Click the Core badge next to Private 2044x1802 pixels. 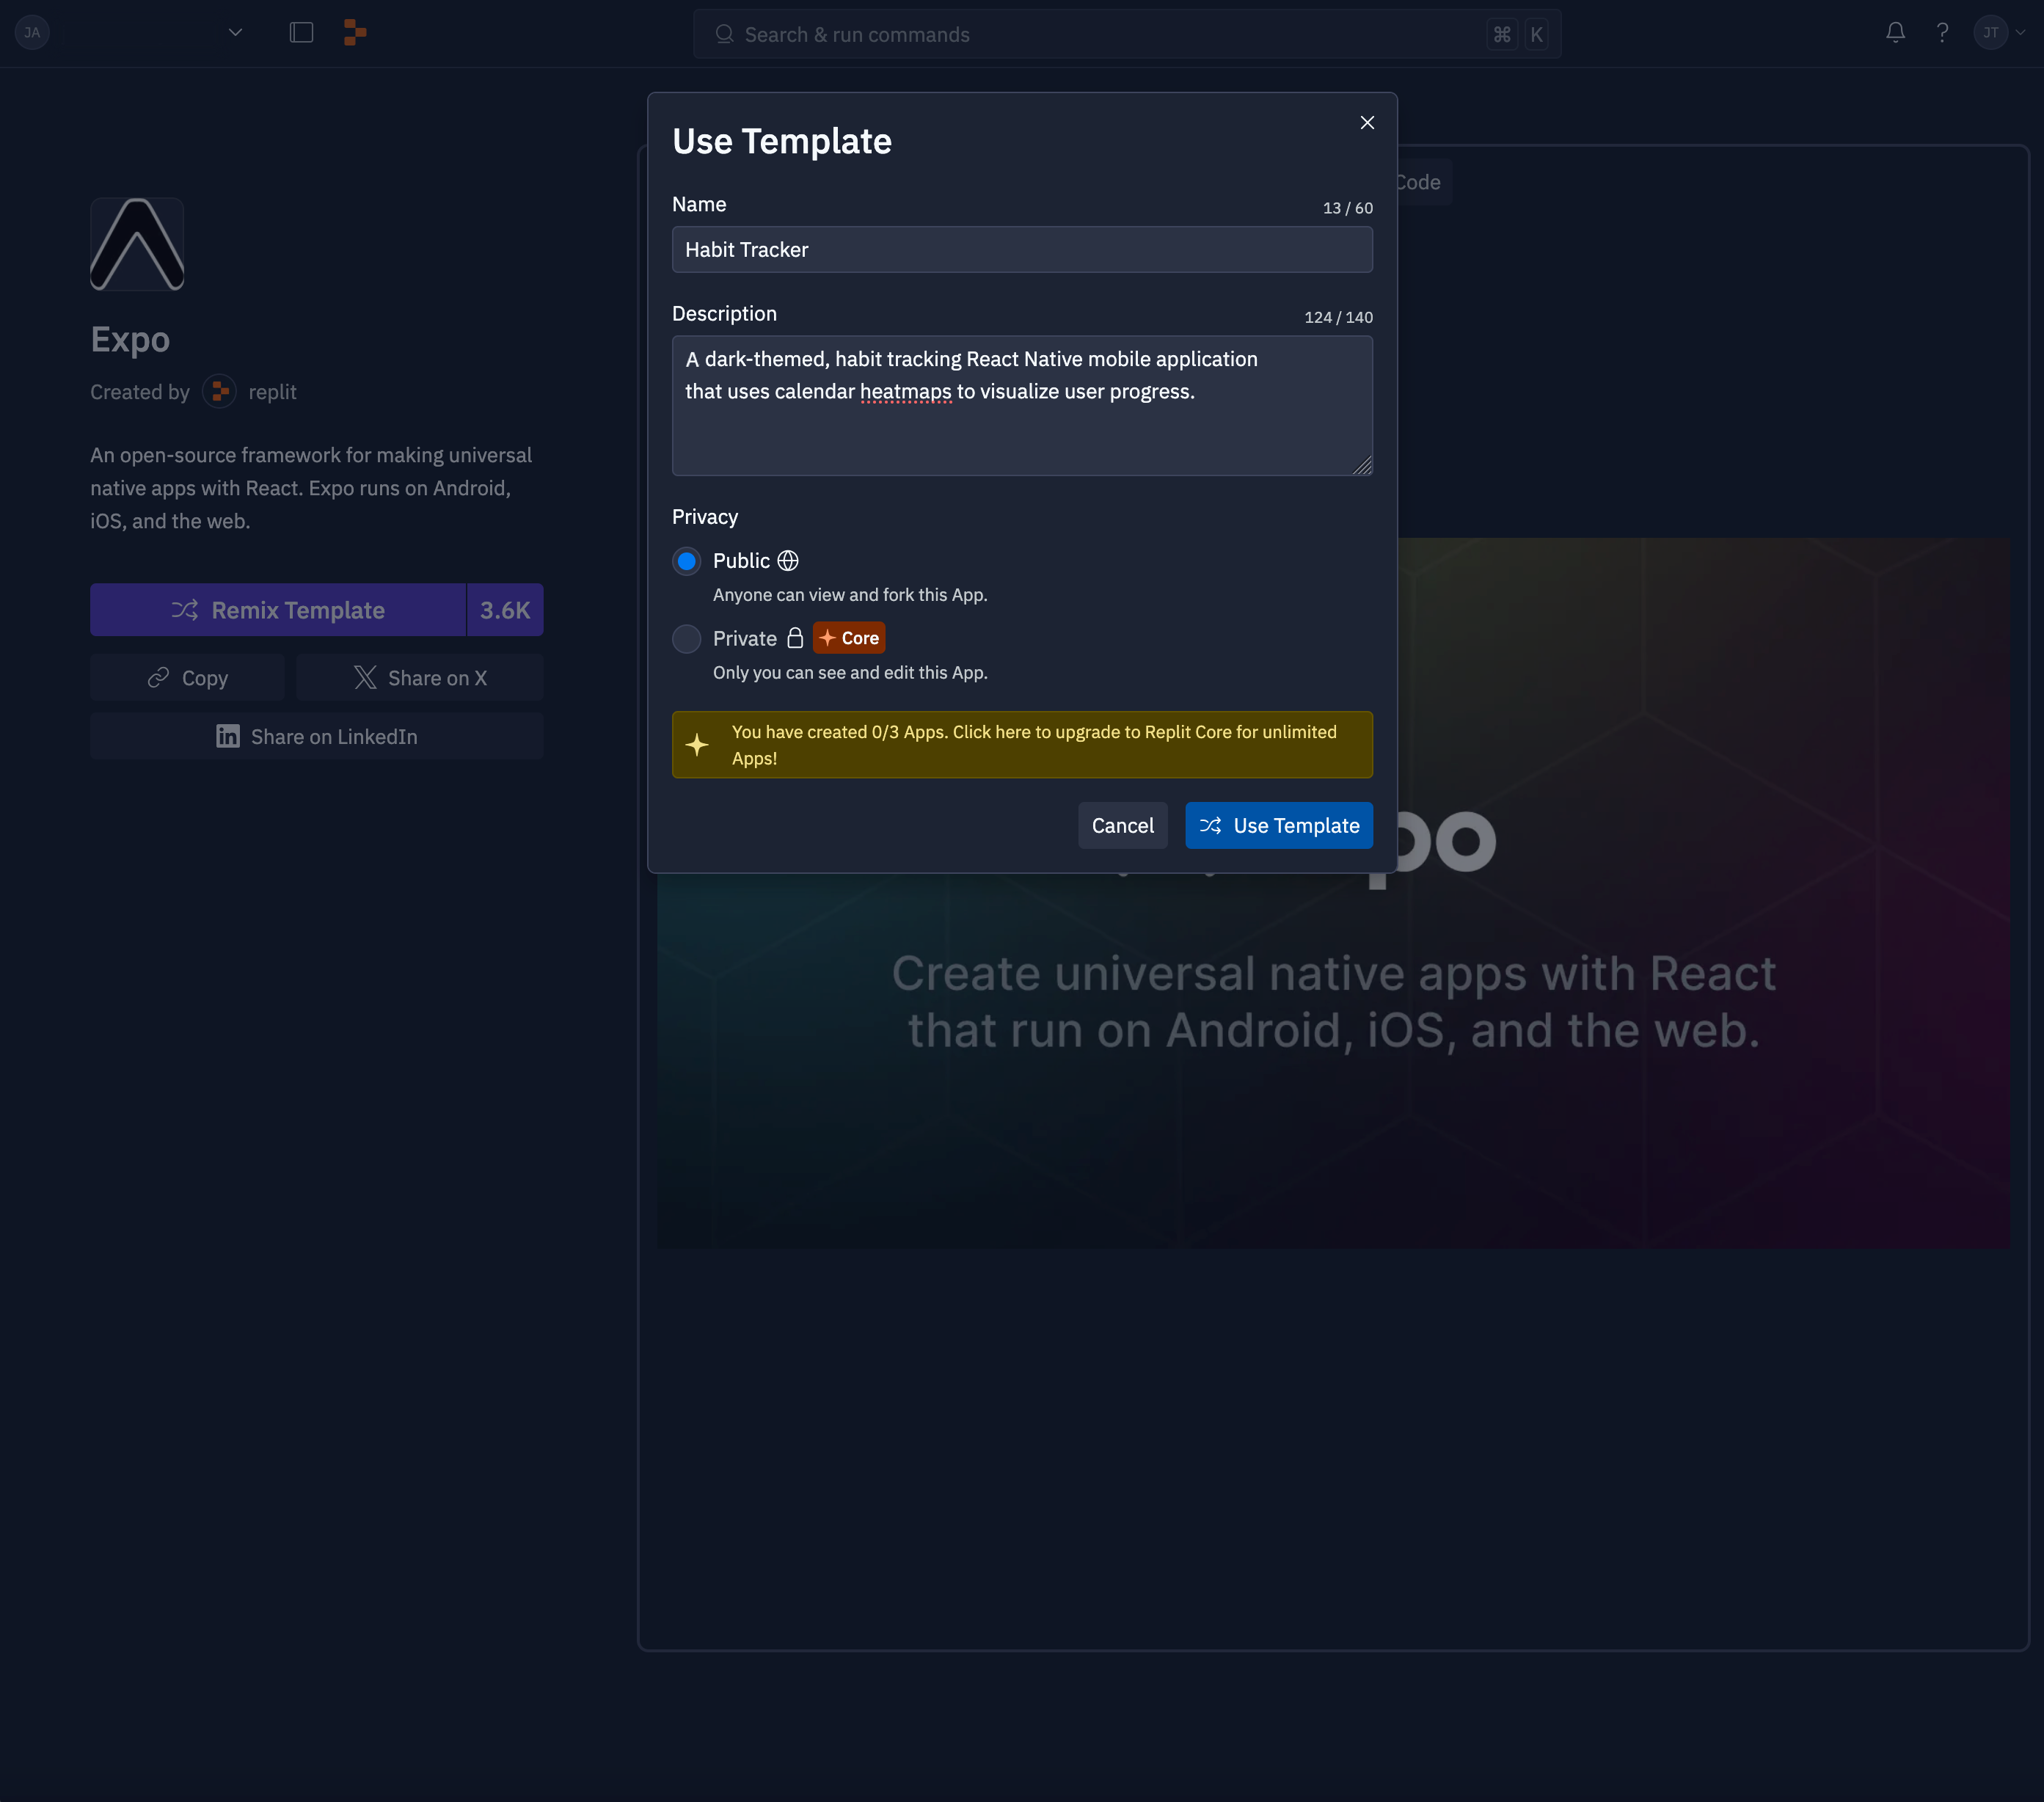coord(849,638)
